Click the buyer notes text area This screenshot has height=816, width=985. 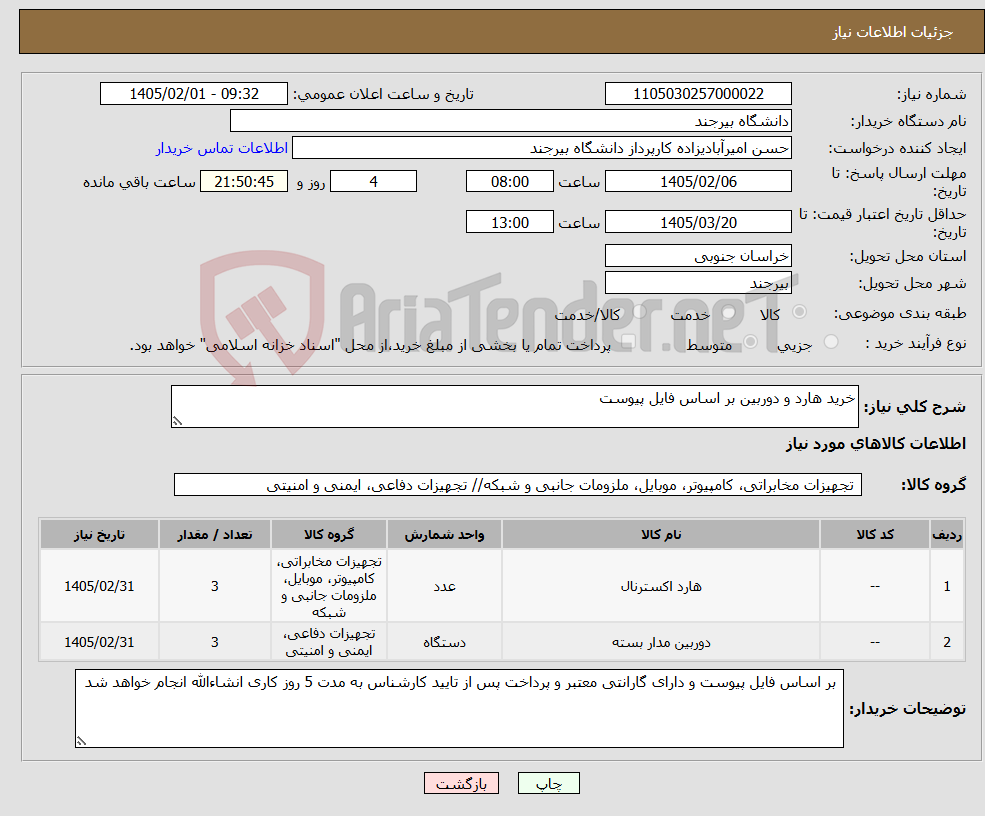459,708
